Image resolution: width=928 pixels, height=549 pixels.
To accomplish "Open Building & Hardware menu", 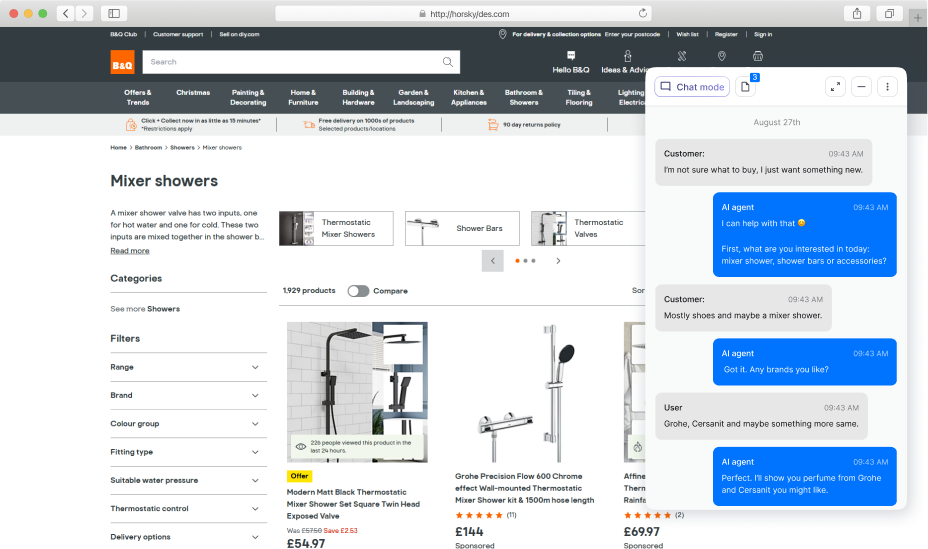I will [359, 98].
